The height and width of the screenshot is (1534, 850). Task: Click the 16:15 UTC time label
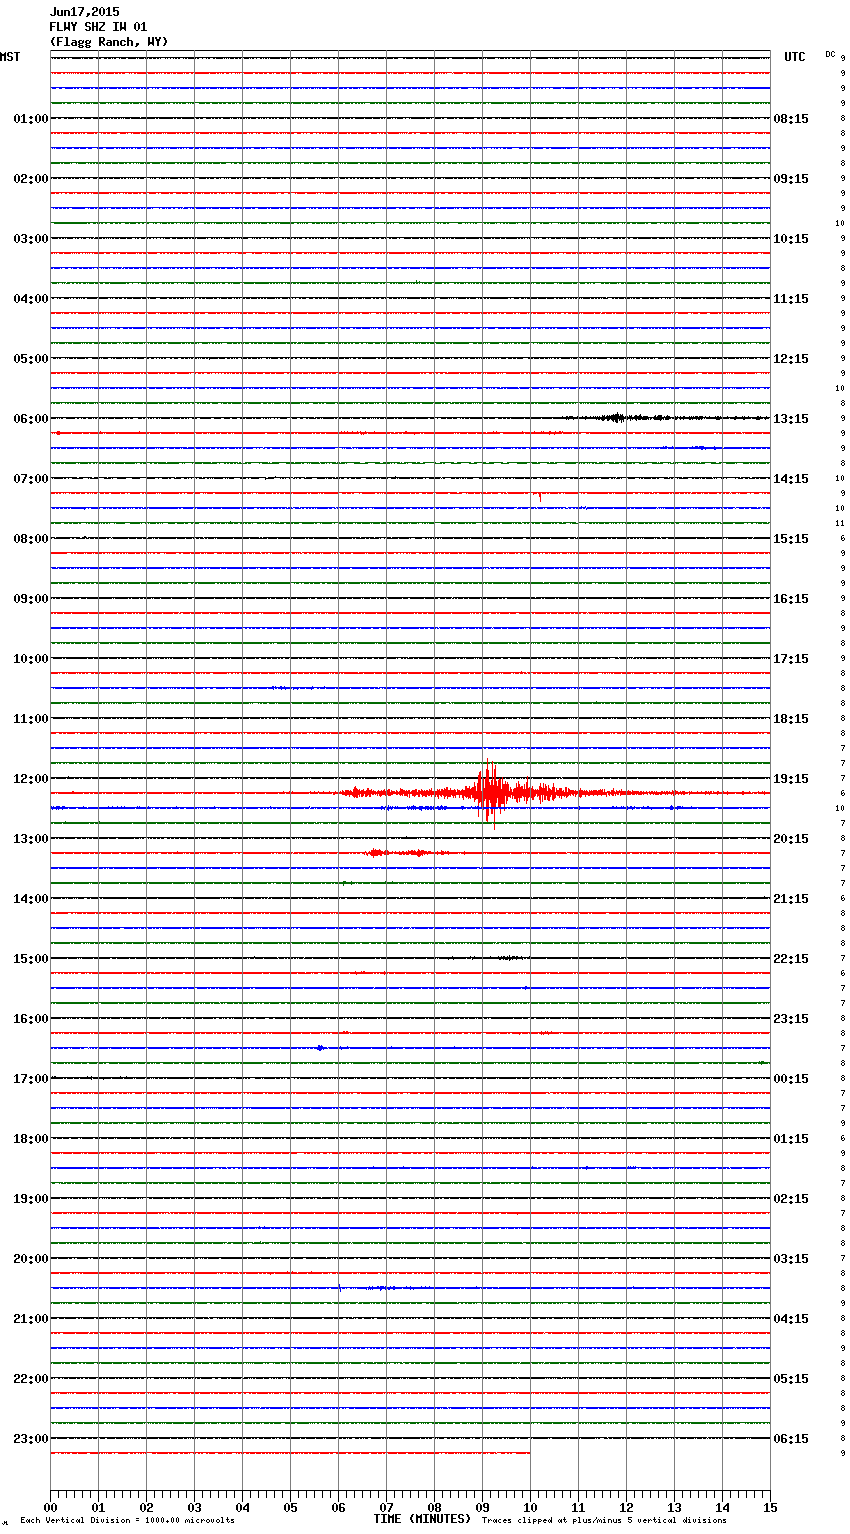tap(791, 599)
